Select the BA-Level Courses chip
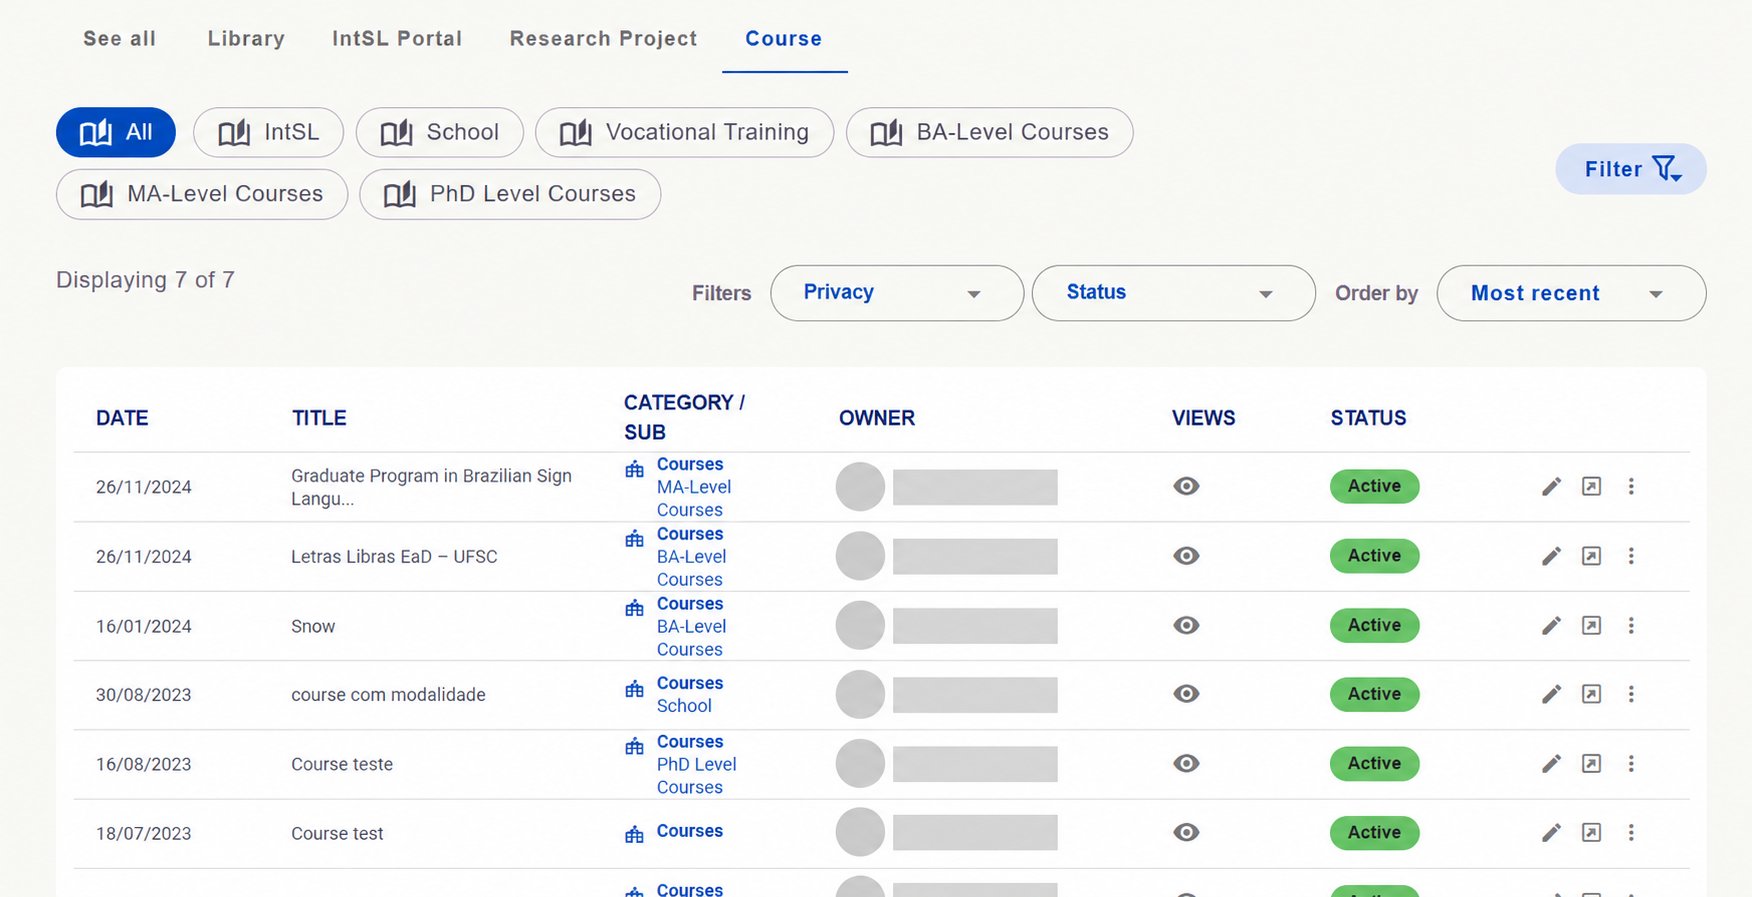 [989, 132]
